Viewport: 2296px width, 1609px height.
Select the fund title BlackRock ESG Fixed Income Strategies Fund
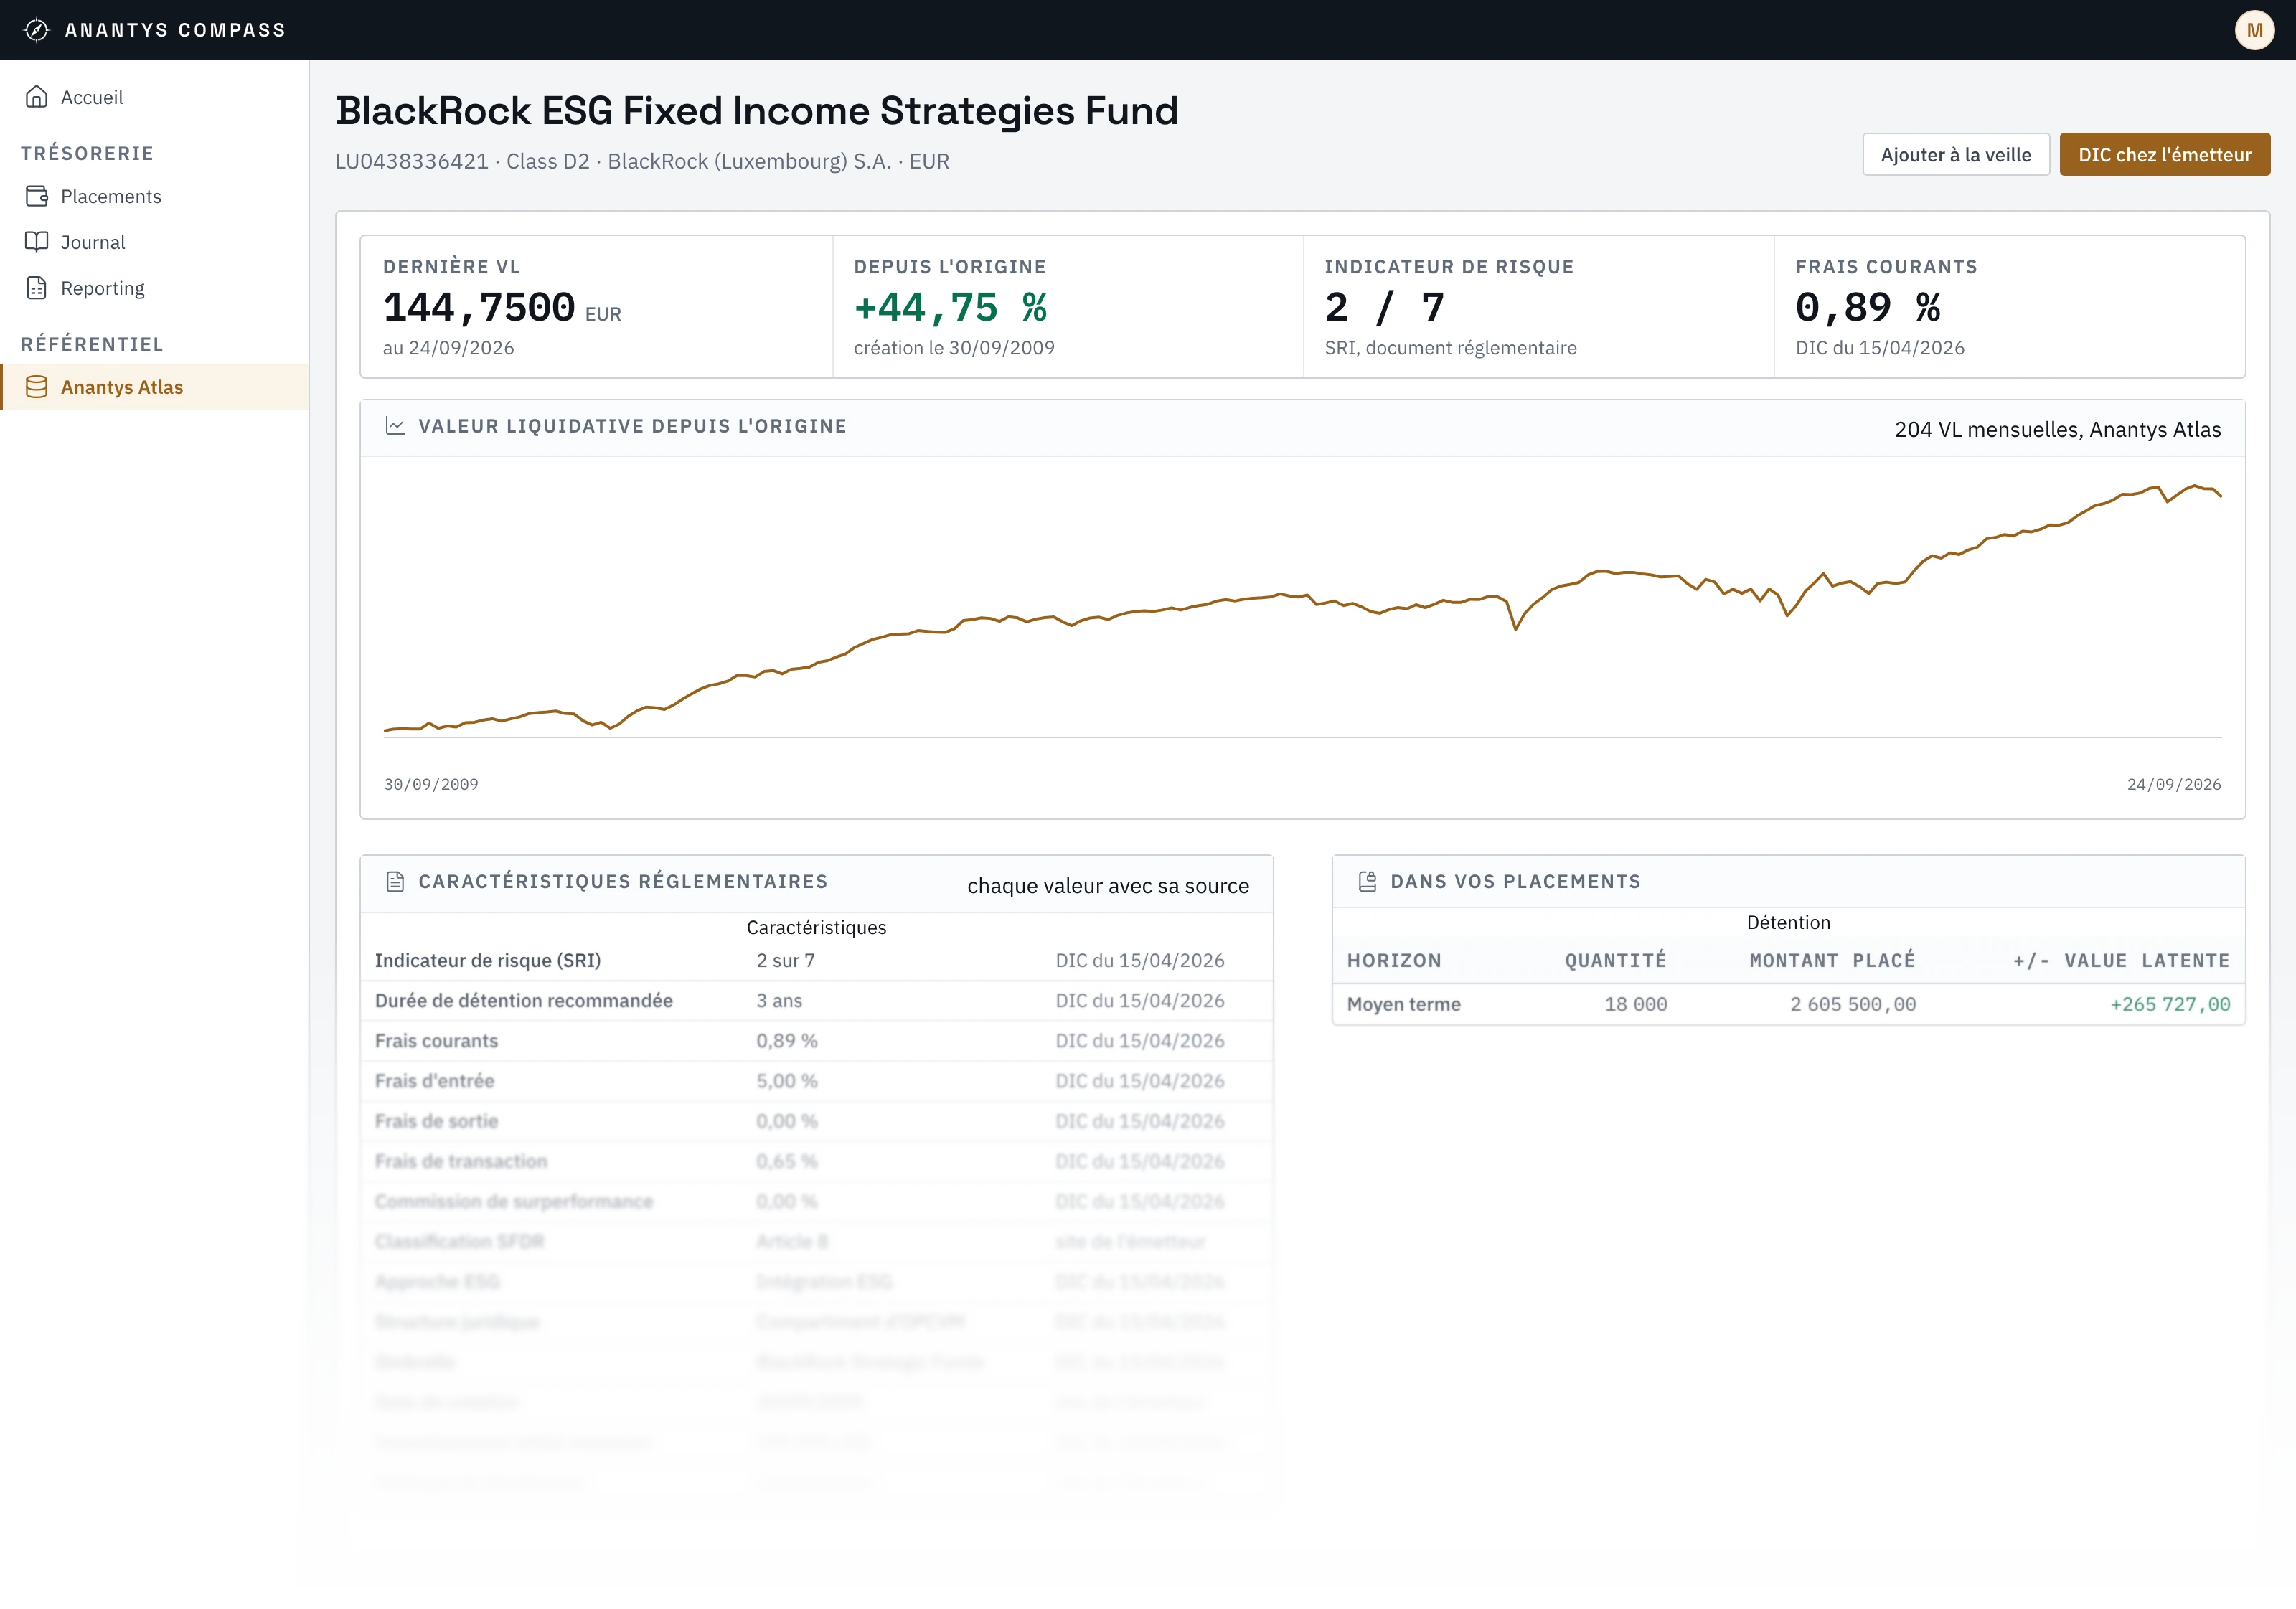click(757, 111)
